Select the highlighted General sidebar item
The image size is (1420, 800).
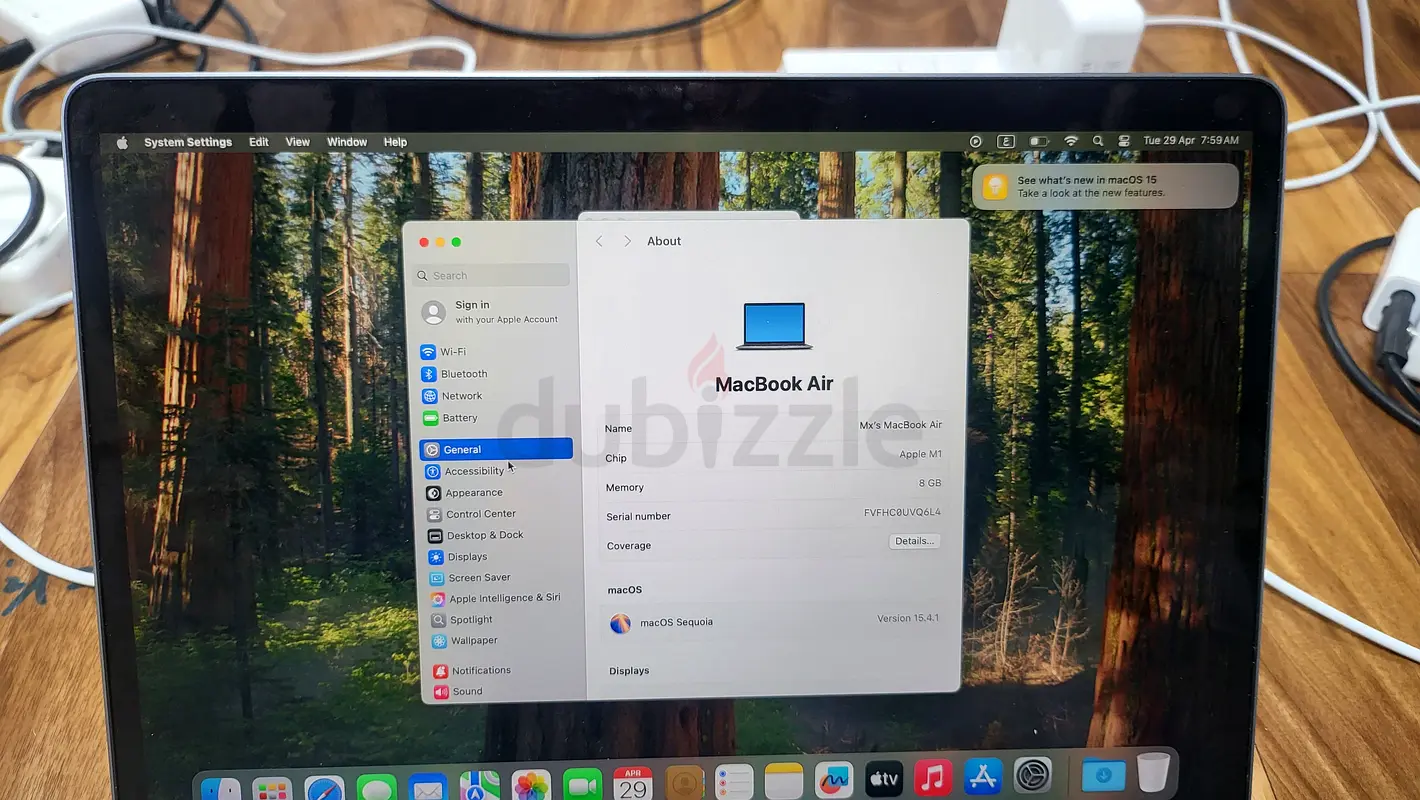496,449
